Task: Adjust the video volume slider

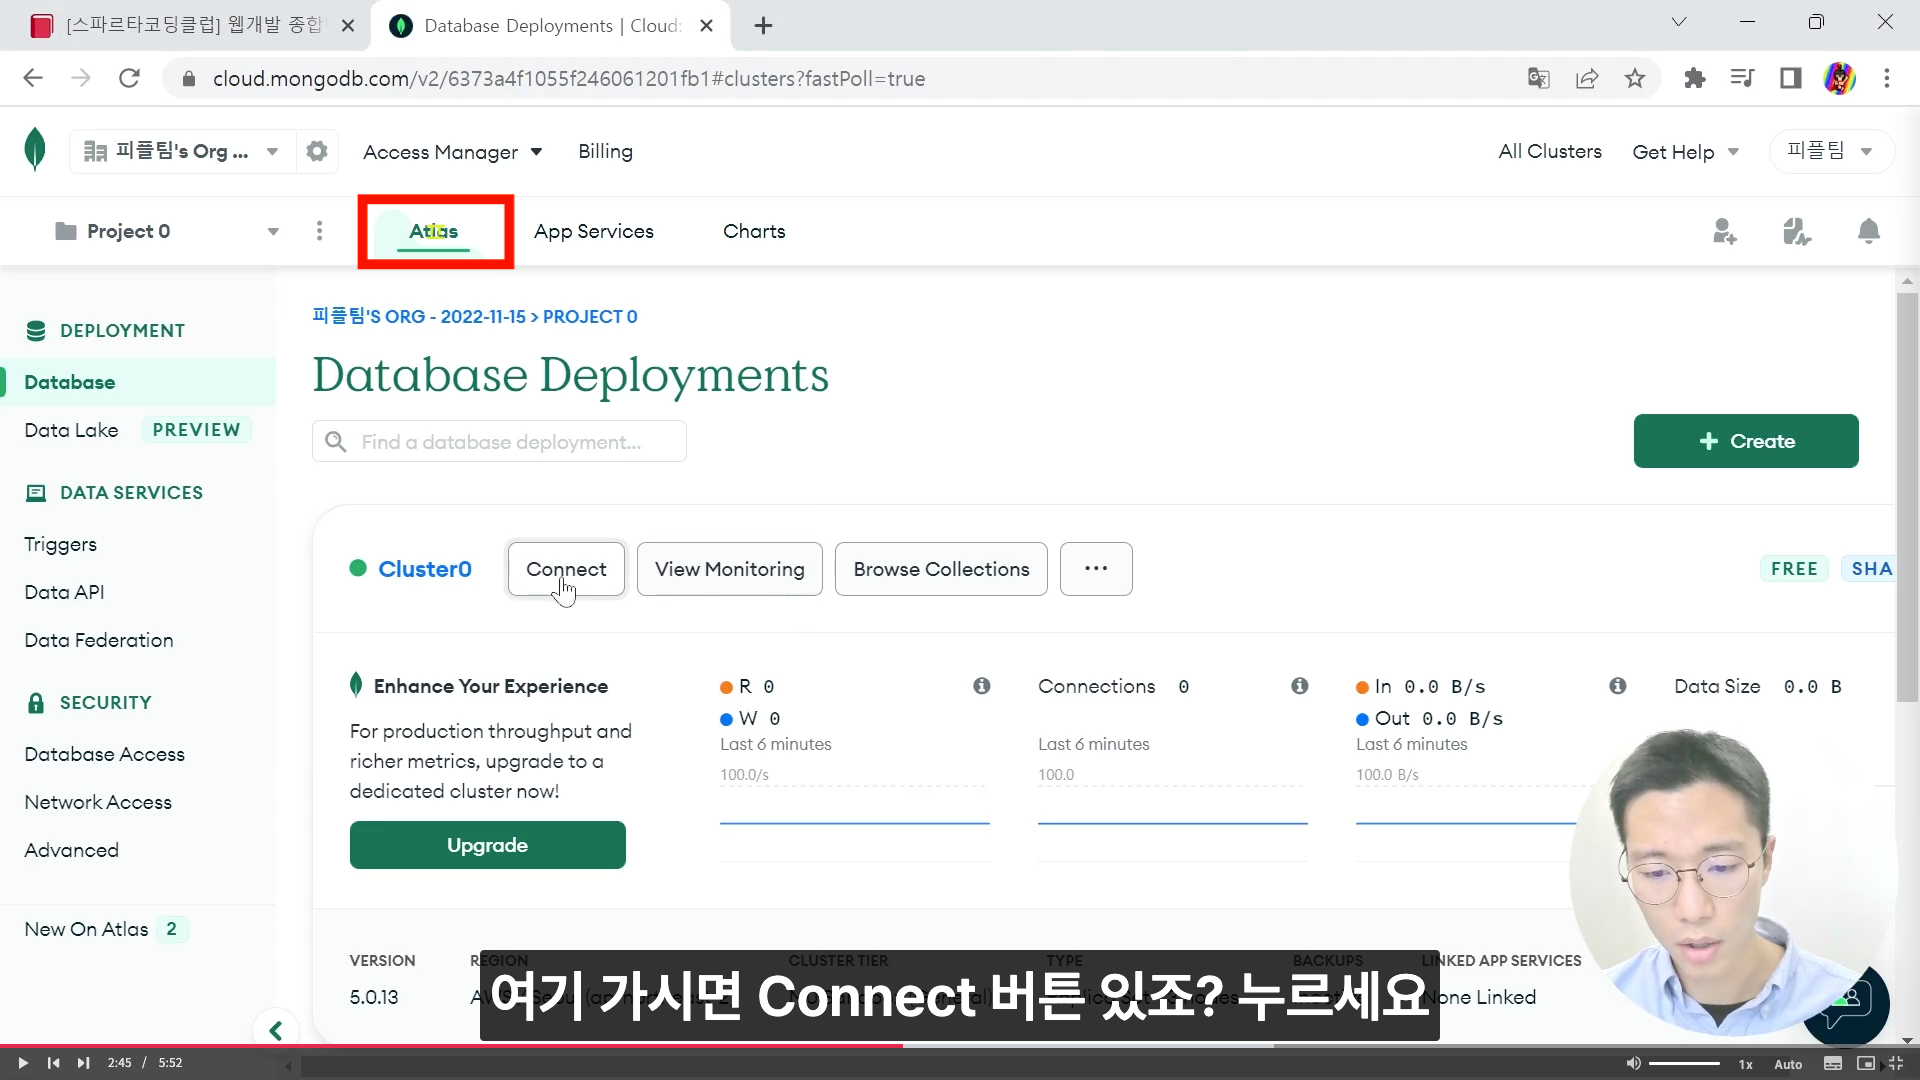Action: tap(1685, 1063)
